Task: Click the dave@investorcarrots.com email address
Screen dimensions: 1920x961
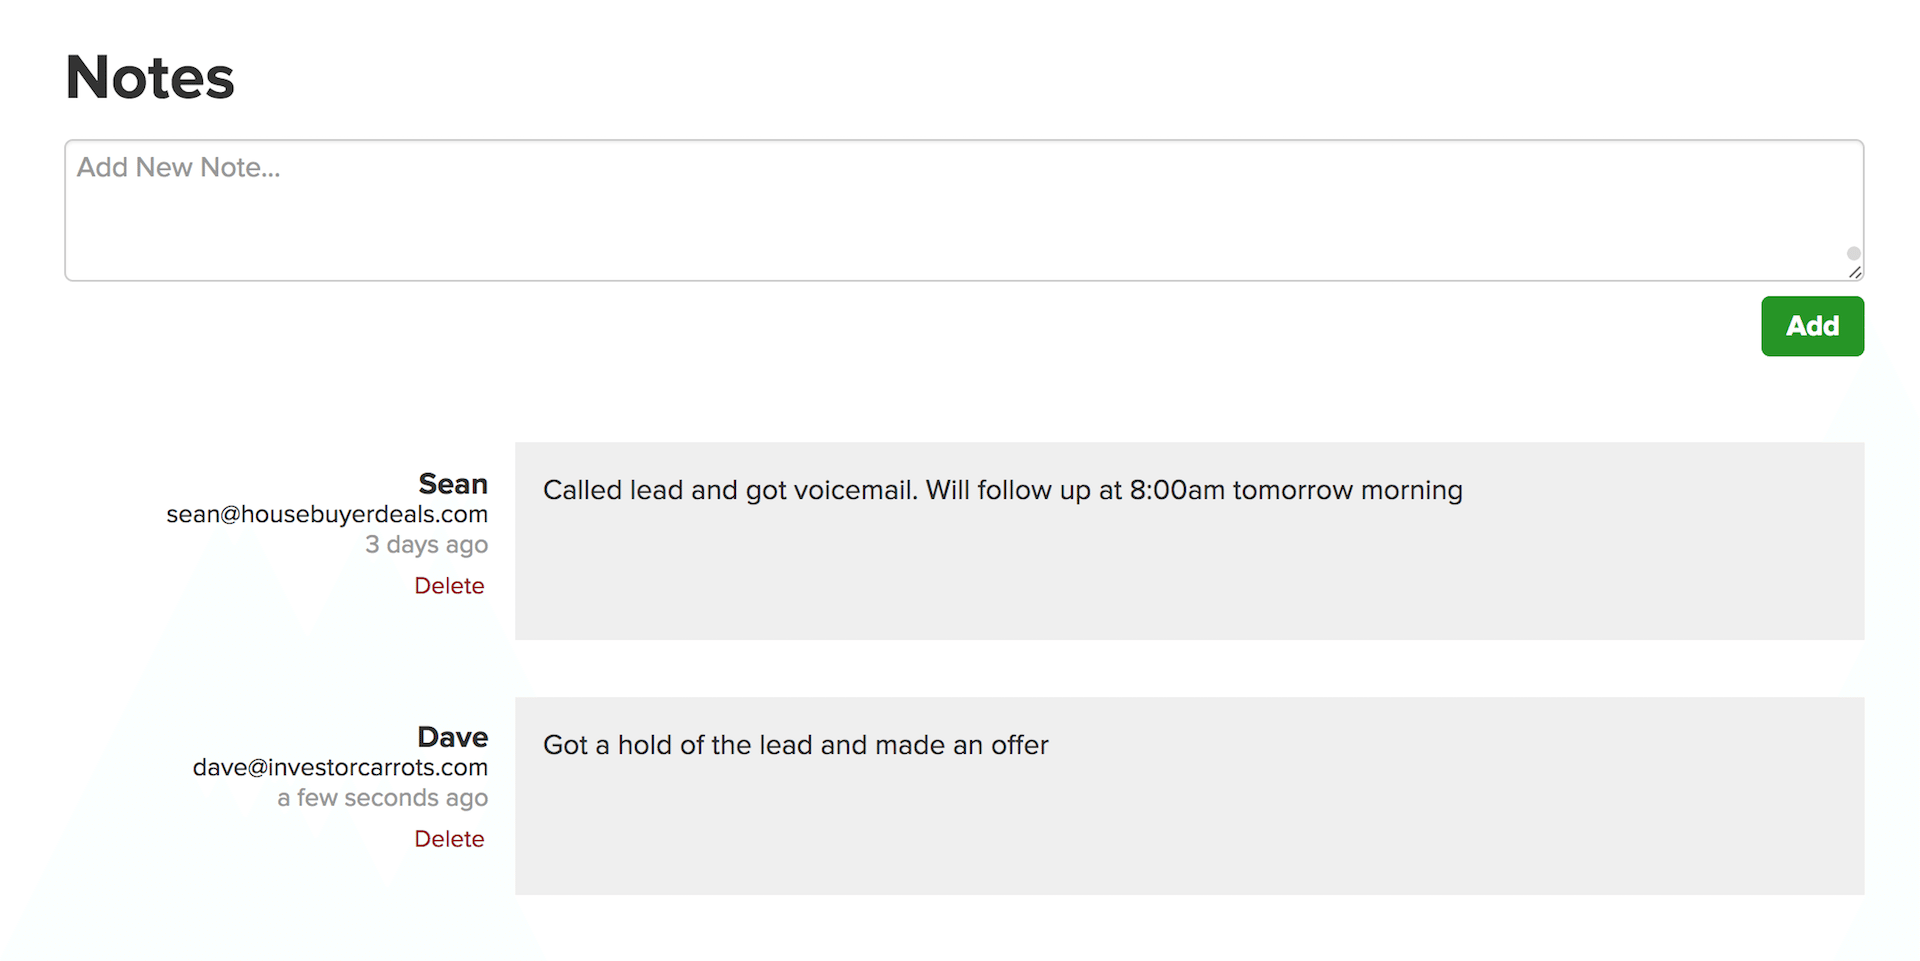Action: (340, 767)
